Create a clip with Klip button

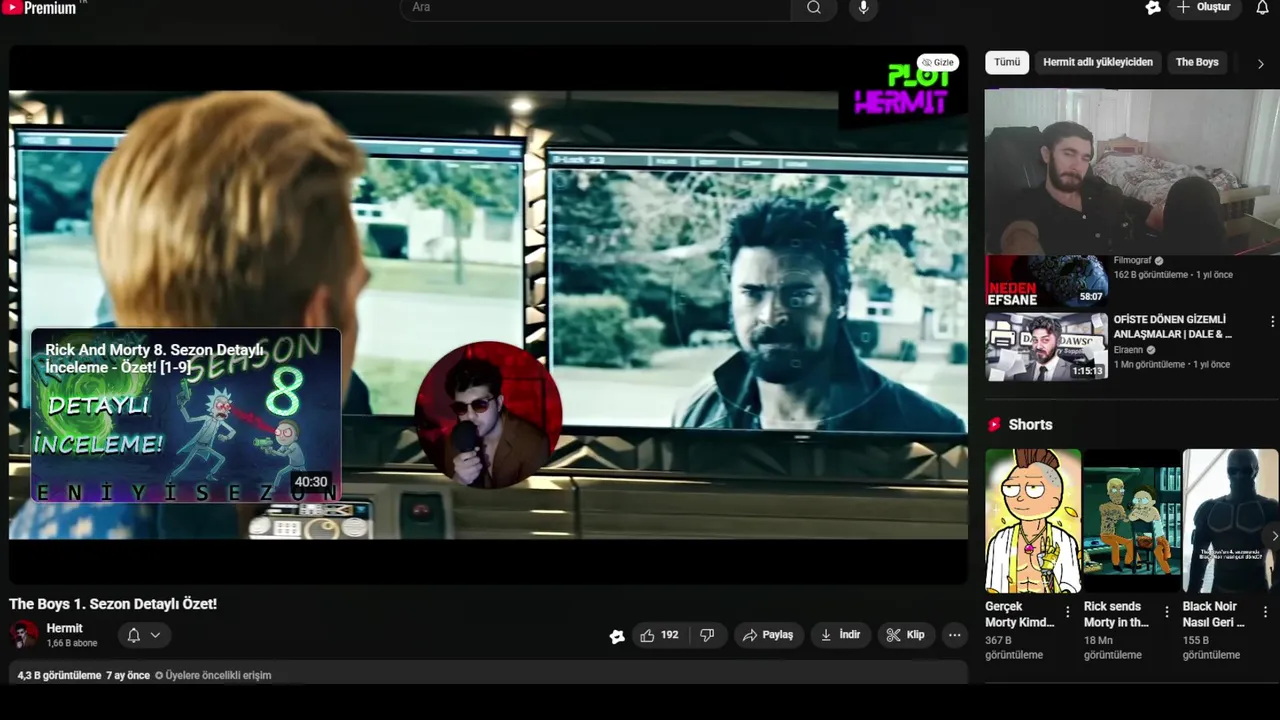[x=905, y=635]
